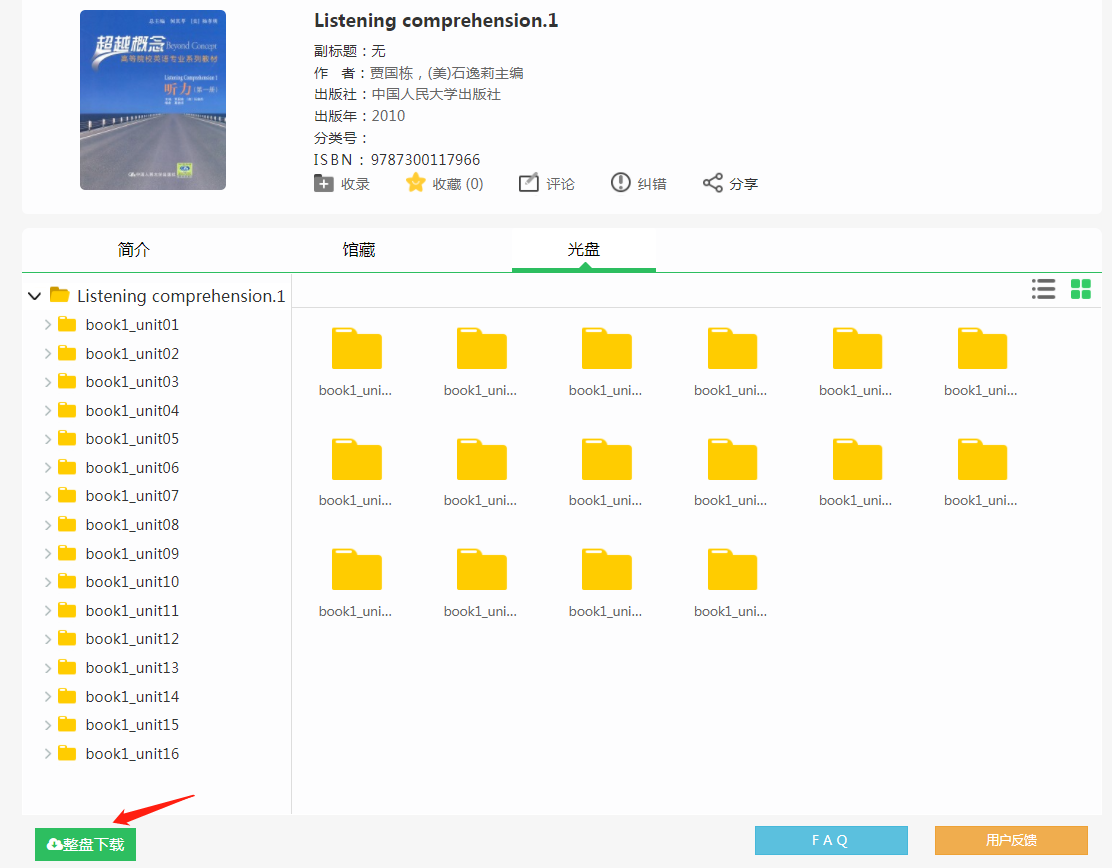
Task: Expand the book1_unit01 tree node
Action: click(x=48, y=325)
